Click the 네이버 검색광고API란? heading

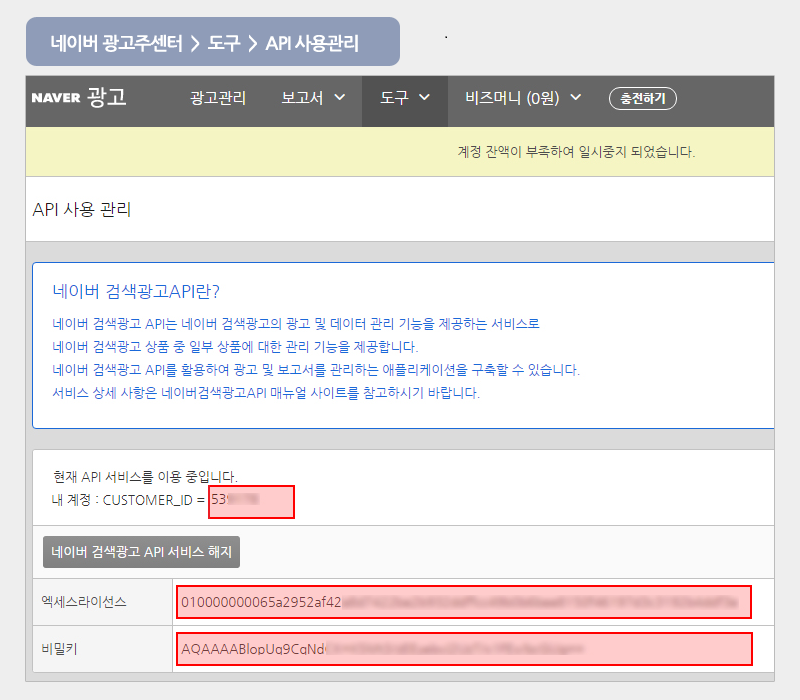[136, 291]
